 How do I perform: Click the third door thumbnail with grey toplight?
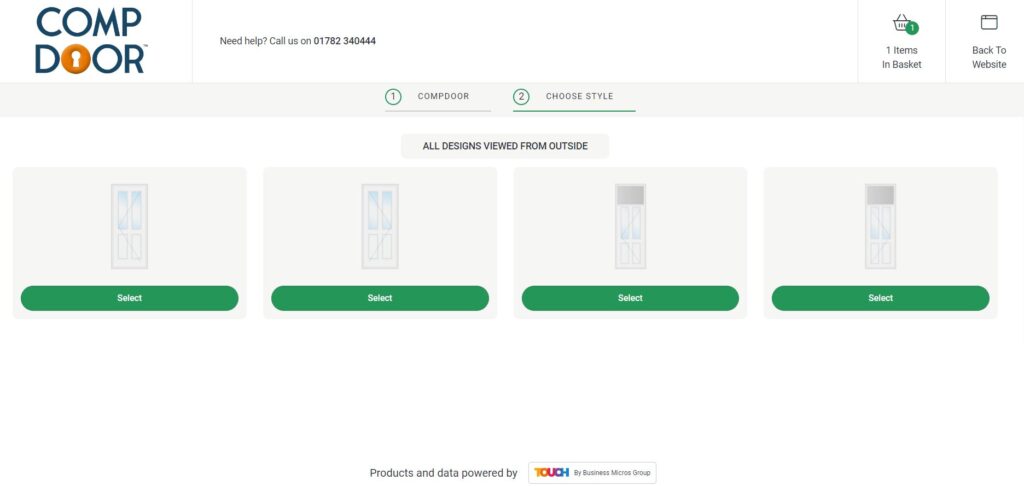tap(630, 226)
